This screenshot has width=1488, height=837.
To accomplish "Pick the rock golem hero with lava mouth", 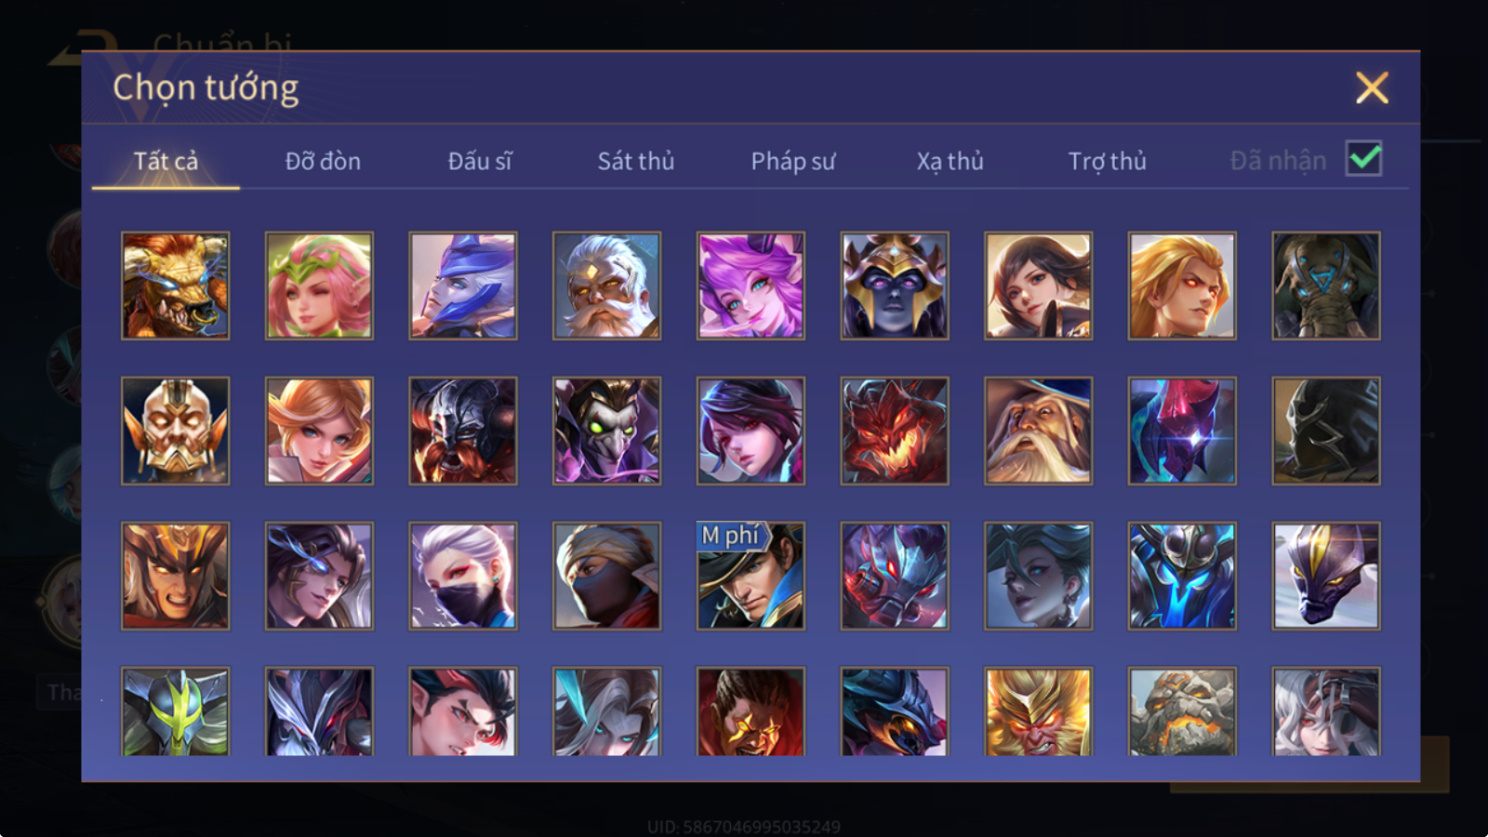I will point(1183,711).
